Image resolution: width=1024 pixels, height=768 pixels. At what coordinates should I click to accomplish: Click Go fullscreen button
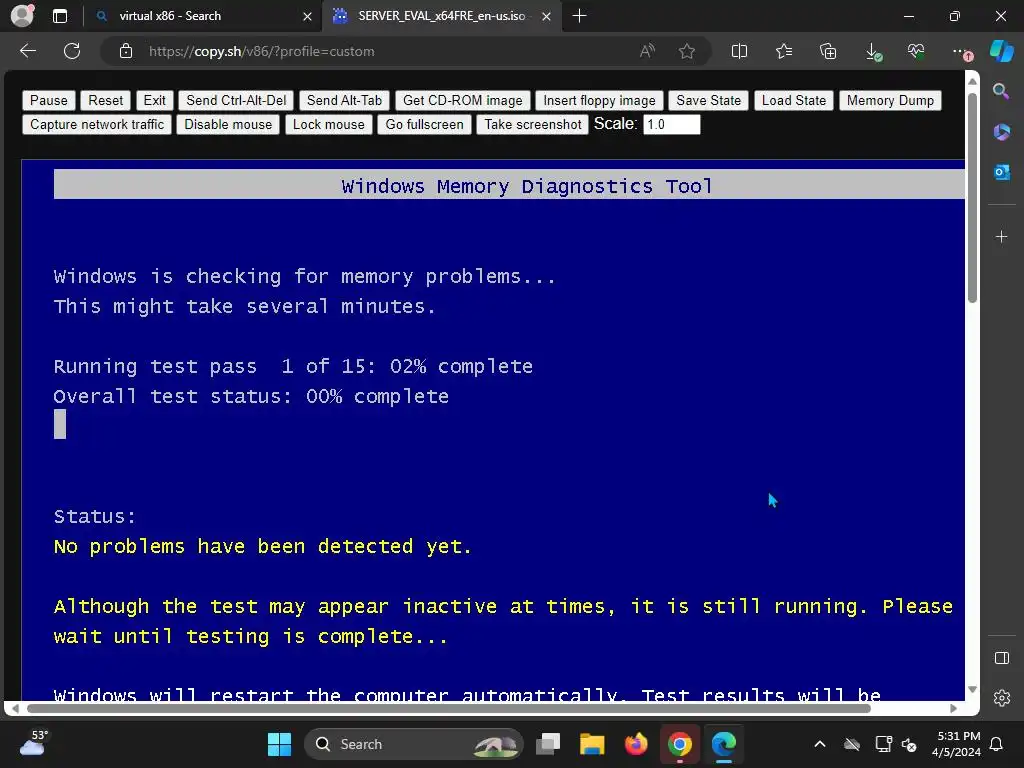coord(424,125)
